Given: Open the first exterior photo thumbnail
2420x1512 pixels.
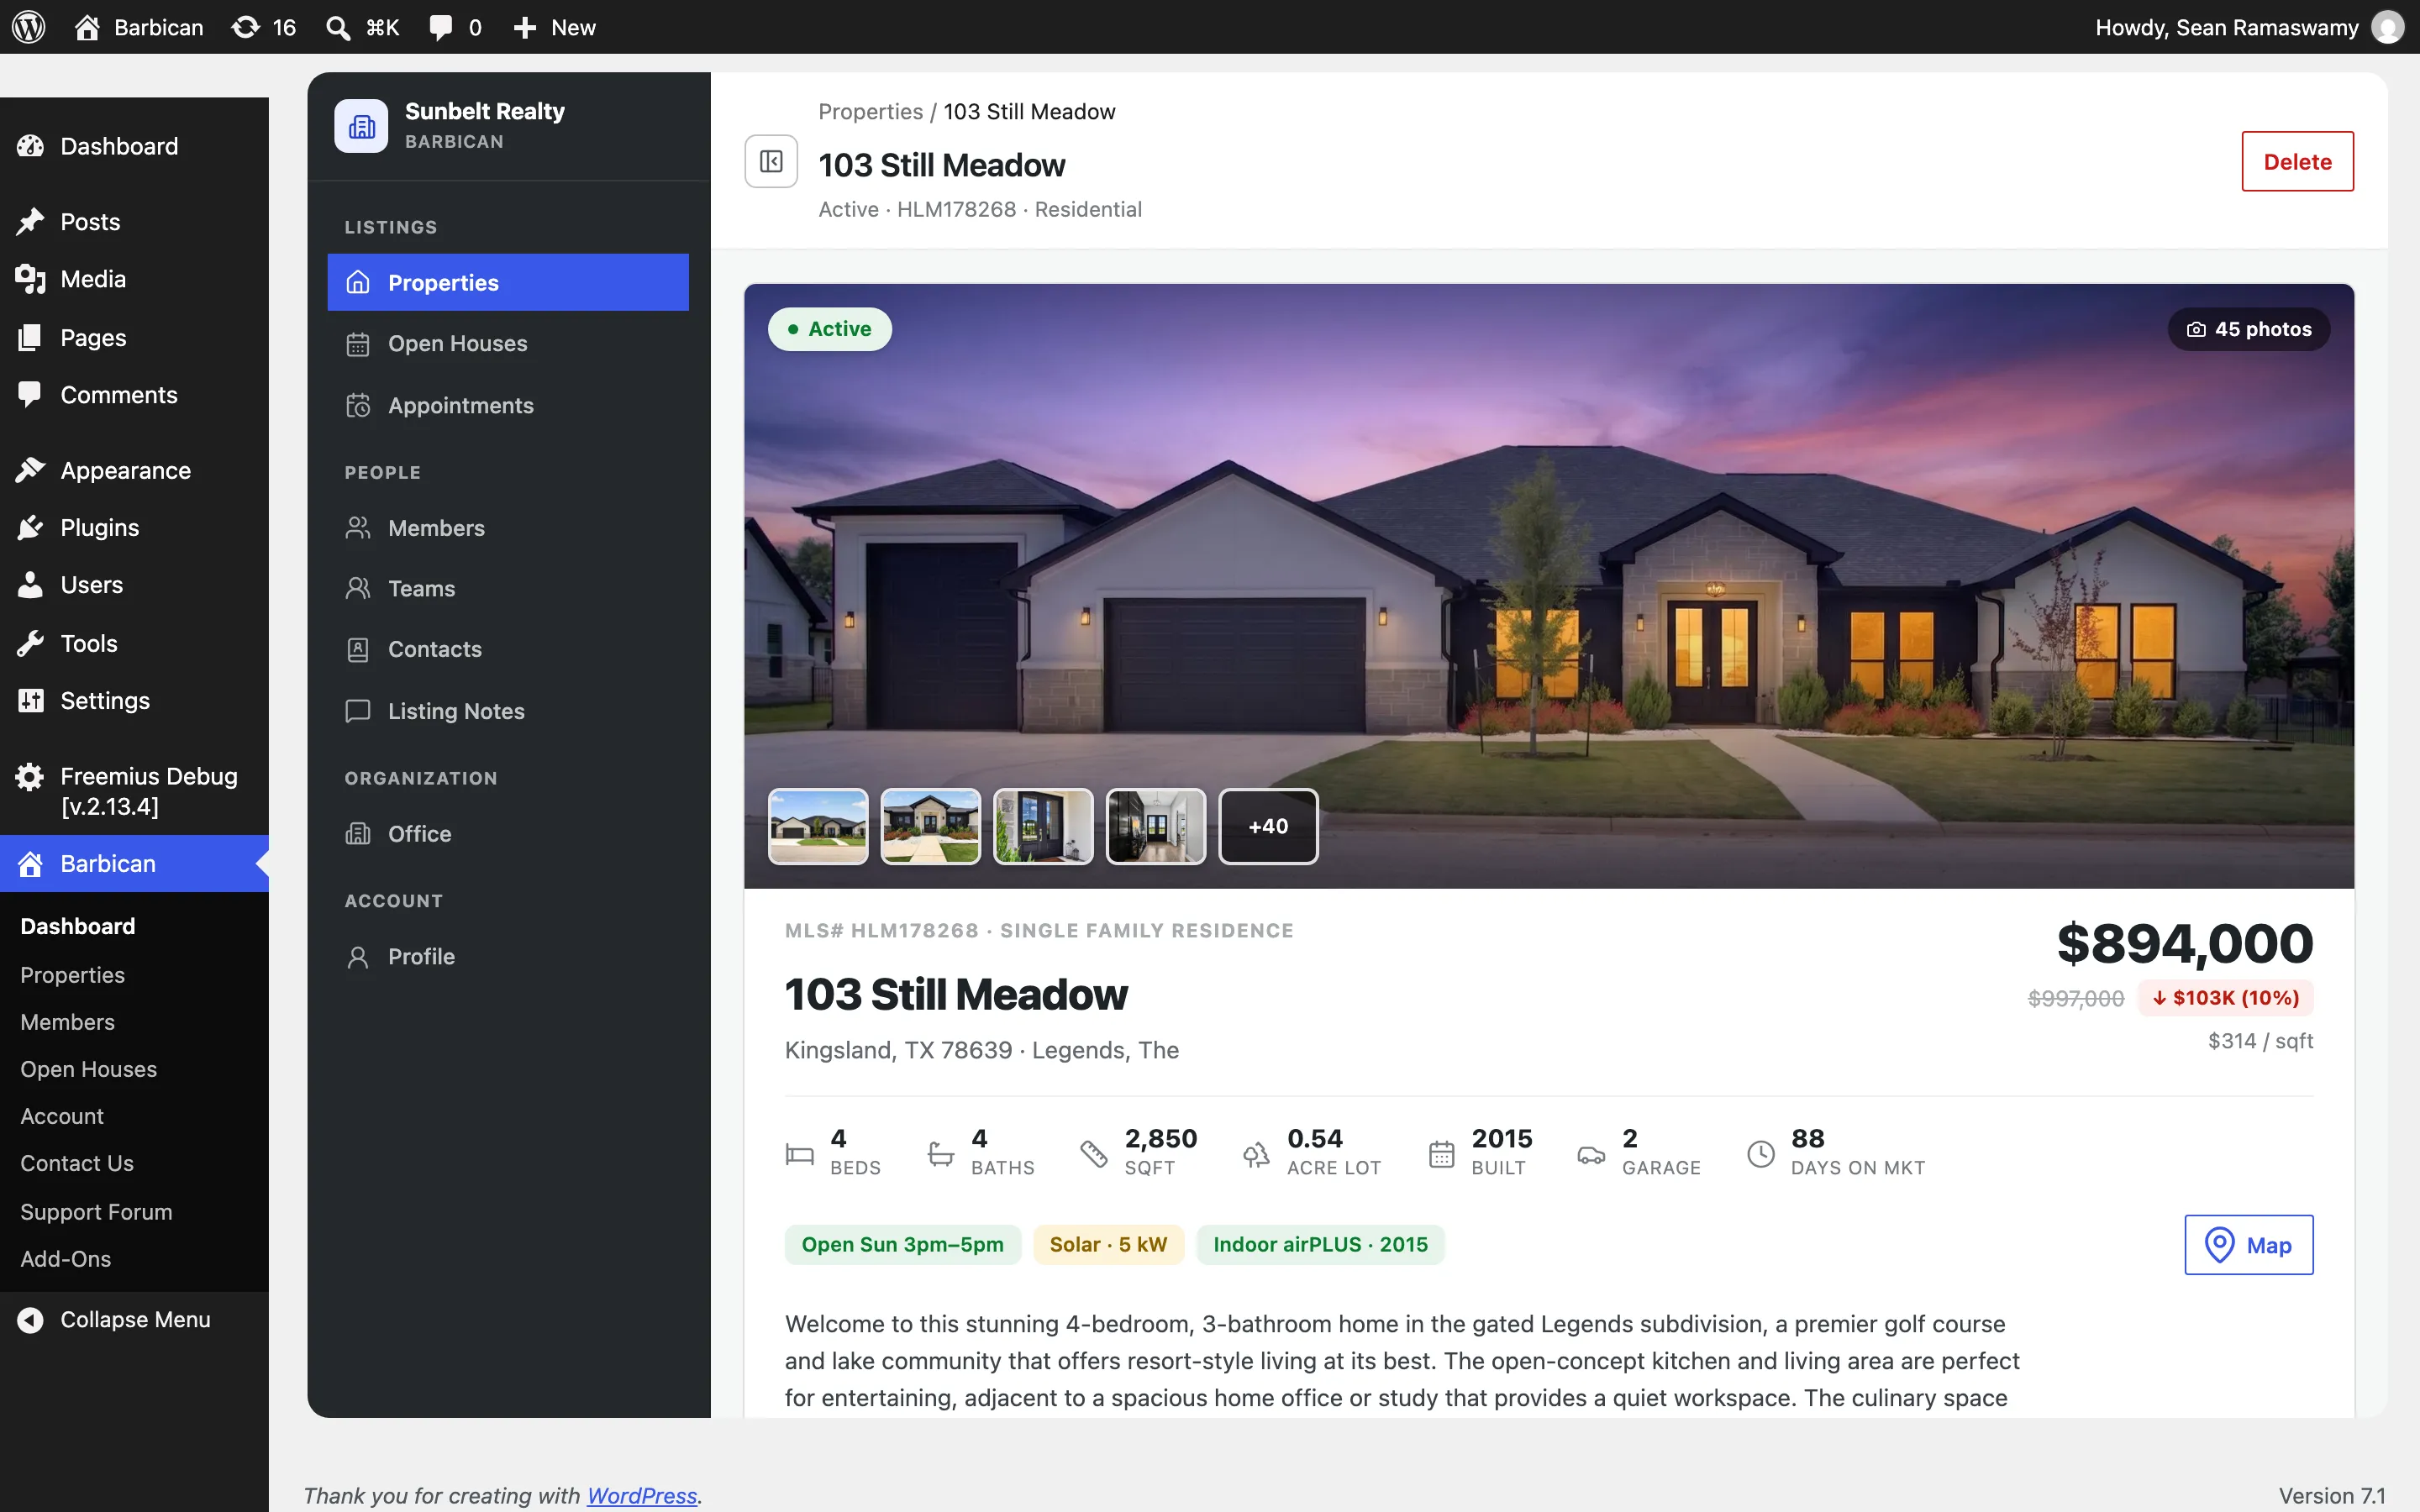Looking at the screenshot, I should (818, 826).
